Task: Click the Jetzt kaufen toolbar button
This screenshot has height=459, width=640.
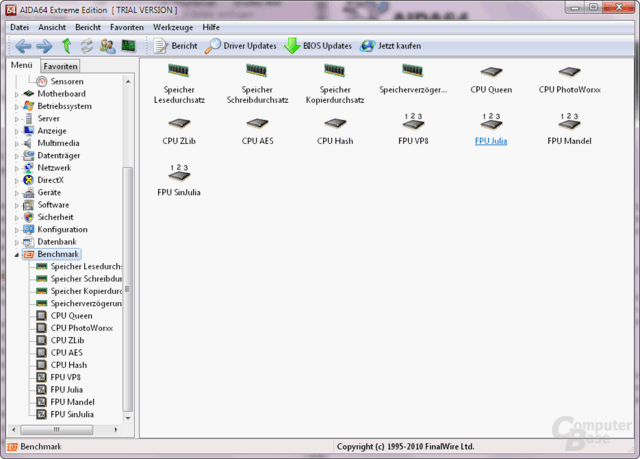Action: coord(390,46)
